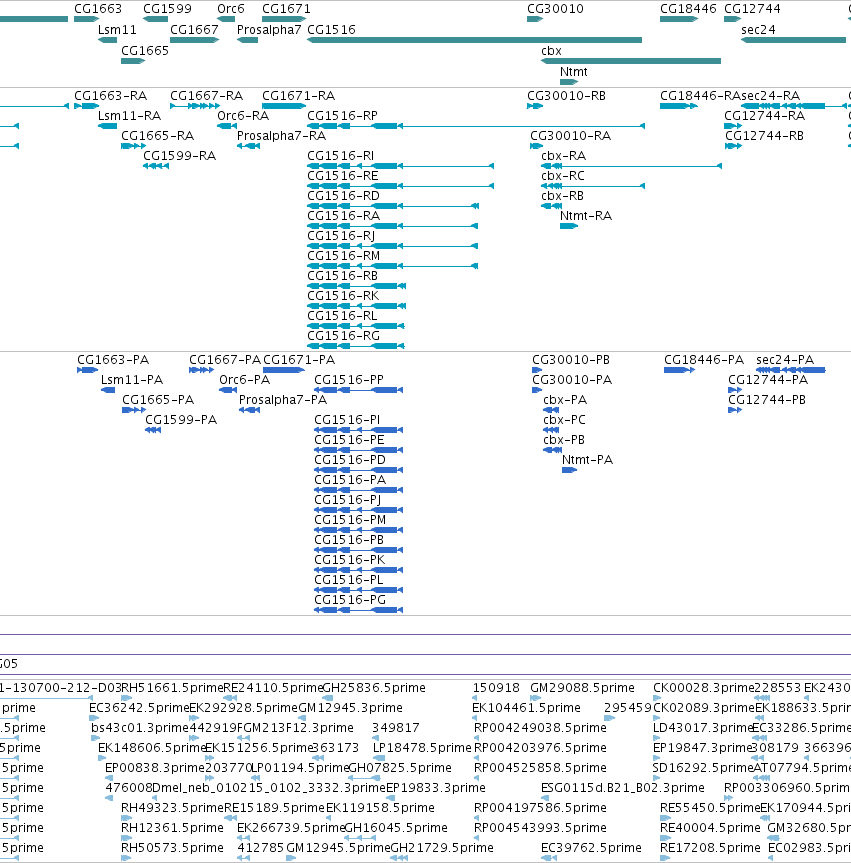Select the CG18446 gene label

(688, 9)
